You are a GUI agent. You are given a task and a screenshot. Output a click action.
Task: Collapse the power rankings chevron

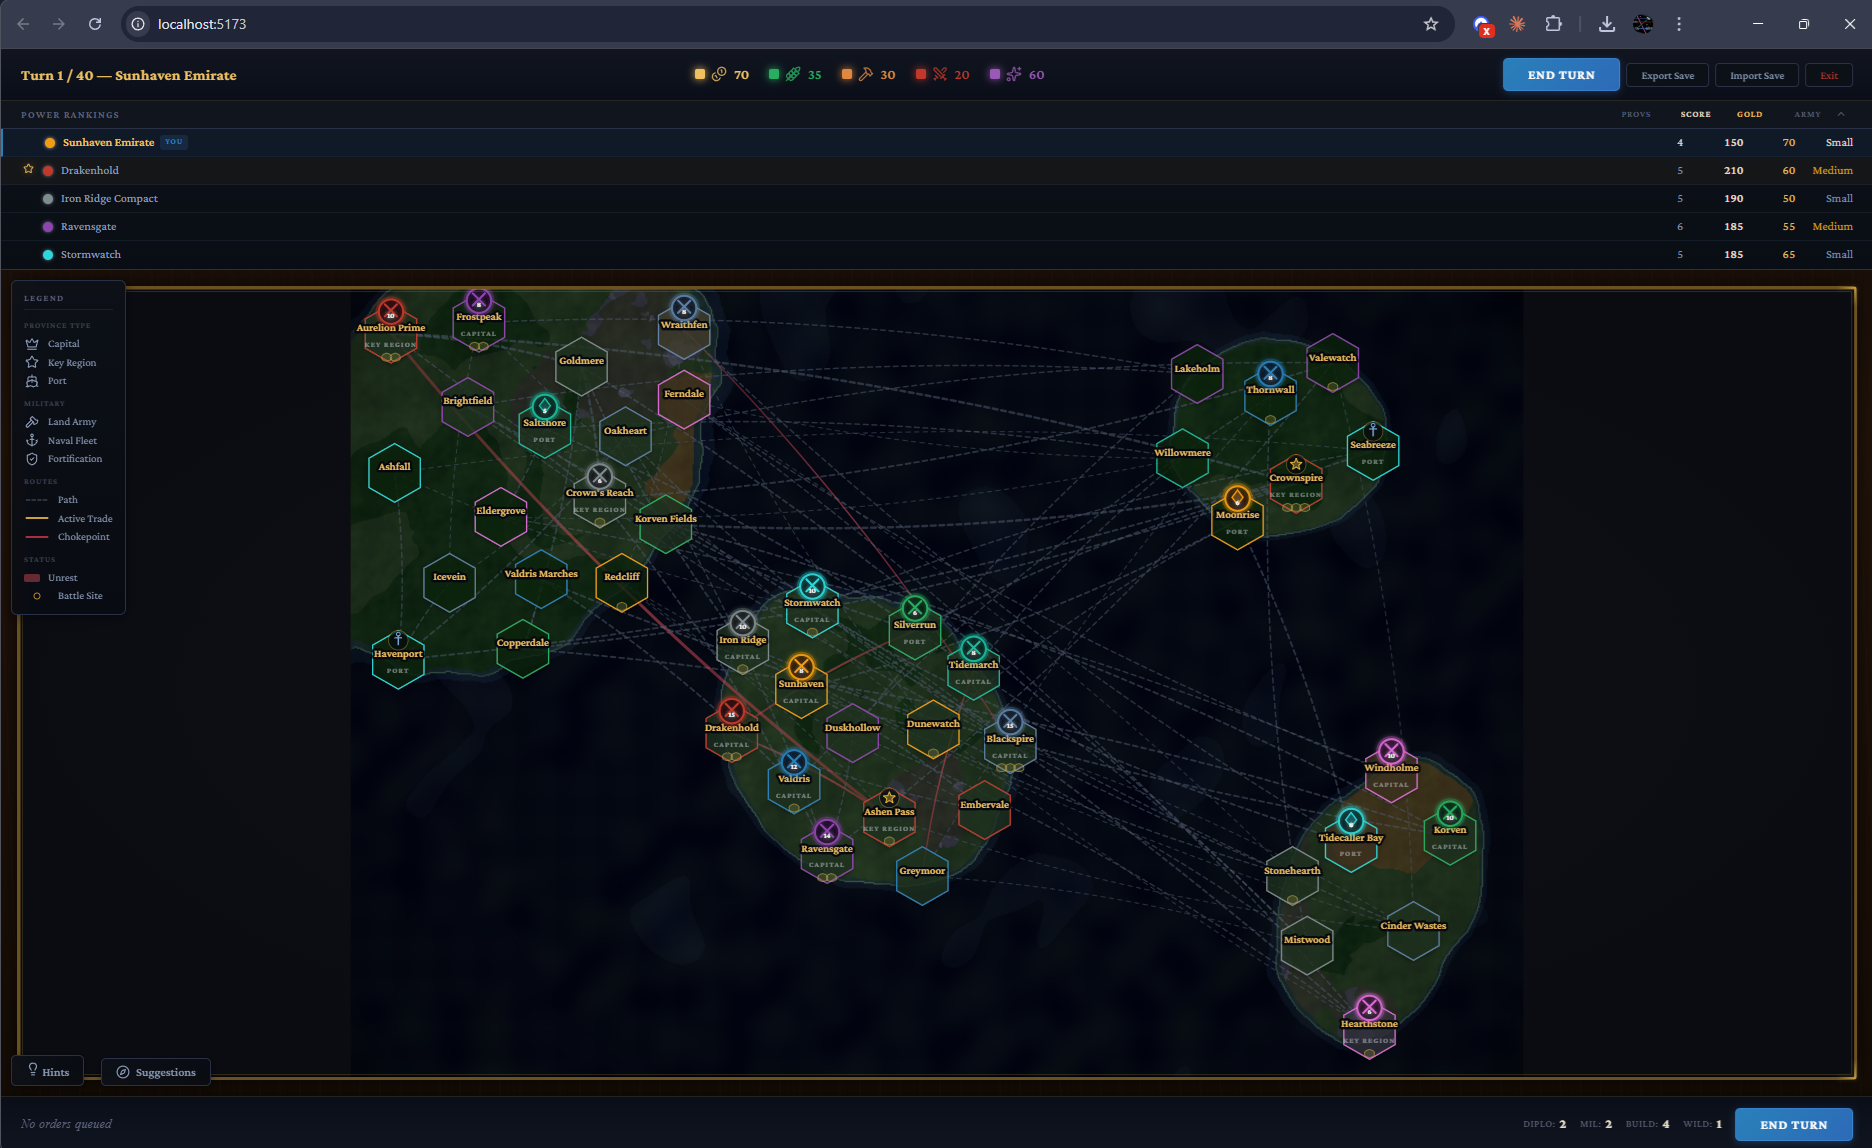[x=1841, y=114]
